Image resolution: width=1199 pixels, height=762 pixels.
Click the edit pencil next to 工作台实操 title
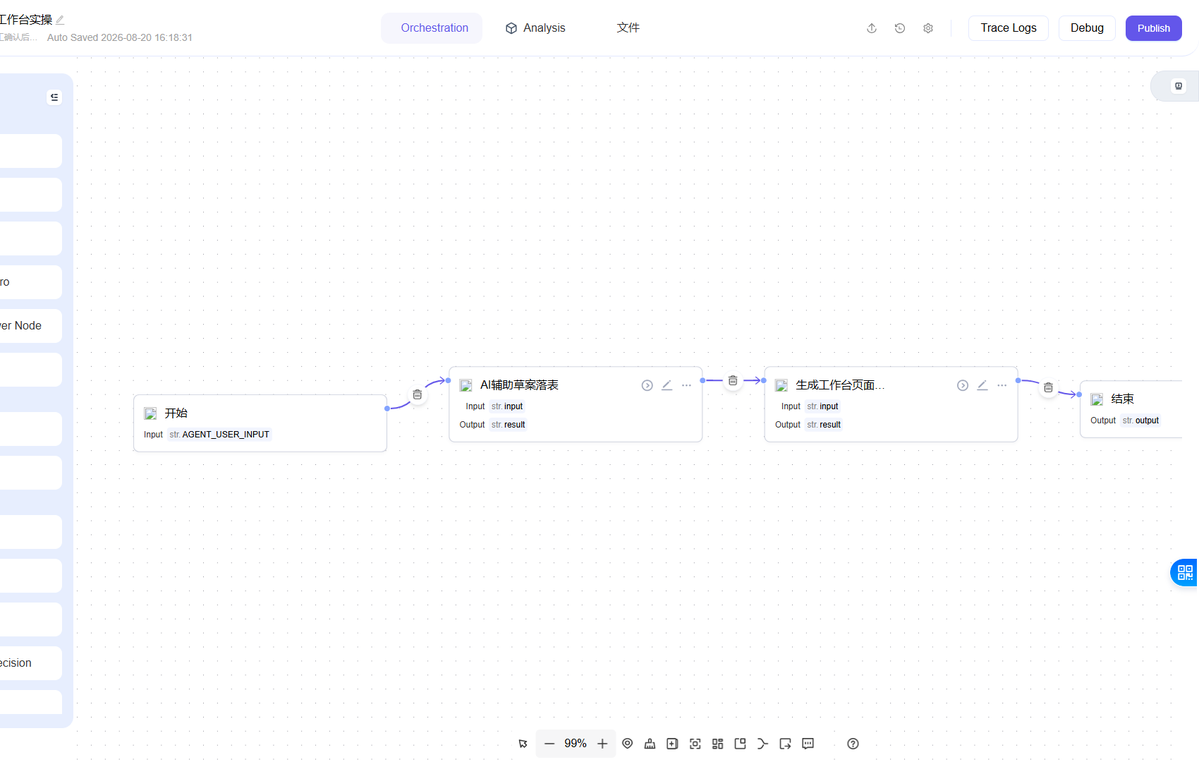coord(60,20)
